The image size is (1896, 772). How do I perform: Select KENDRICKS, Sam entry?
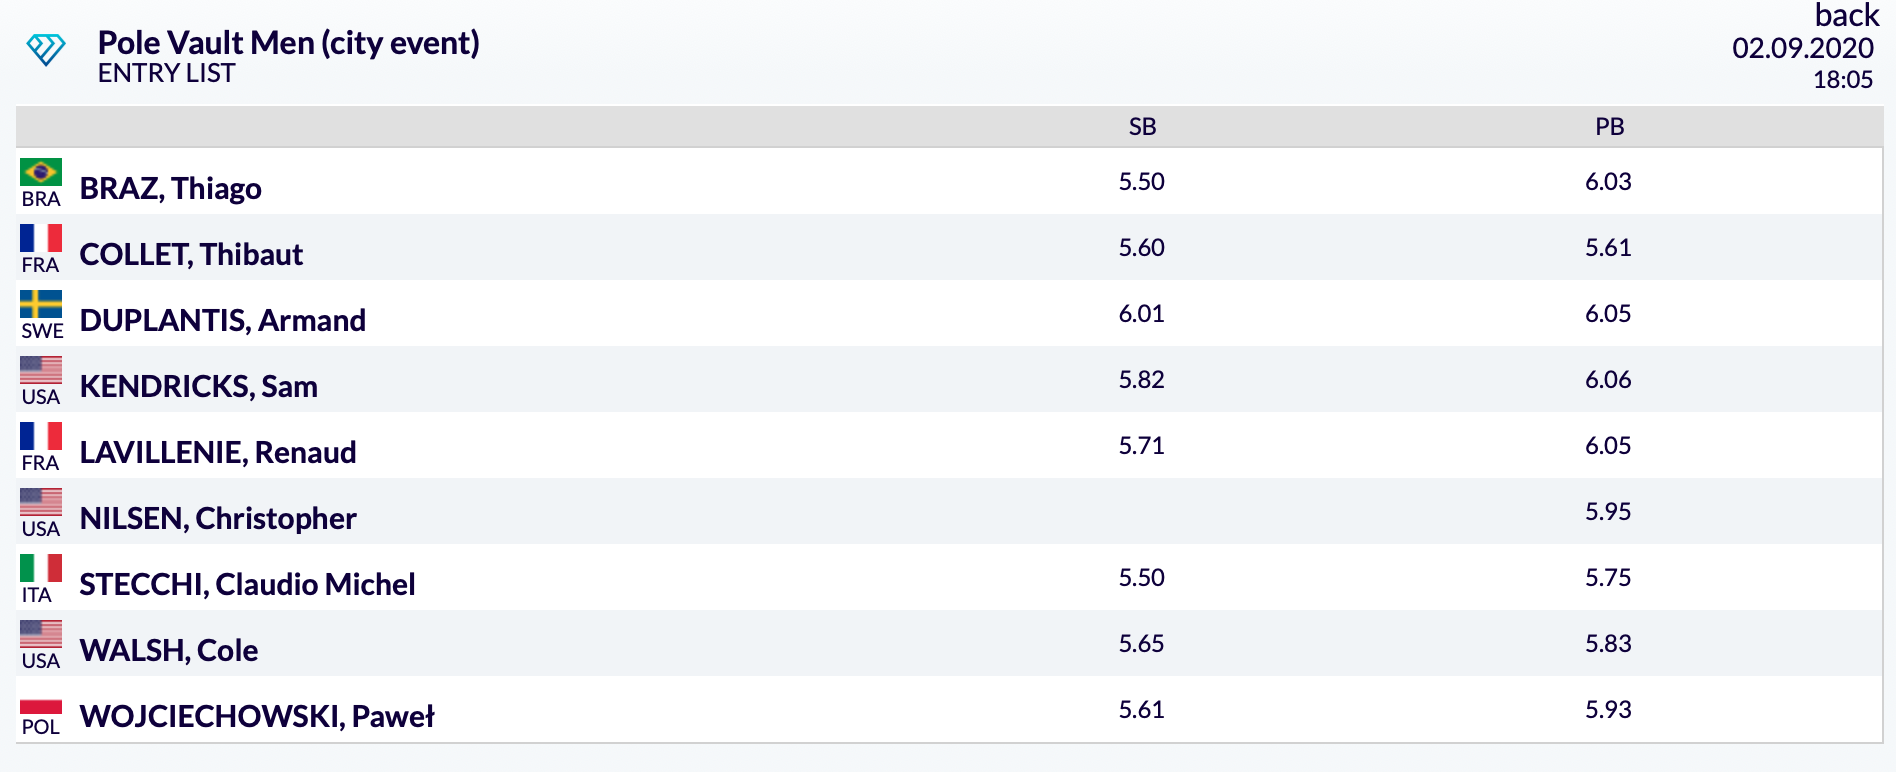click(x=199, y=386)
